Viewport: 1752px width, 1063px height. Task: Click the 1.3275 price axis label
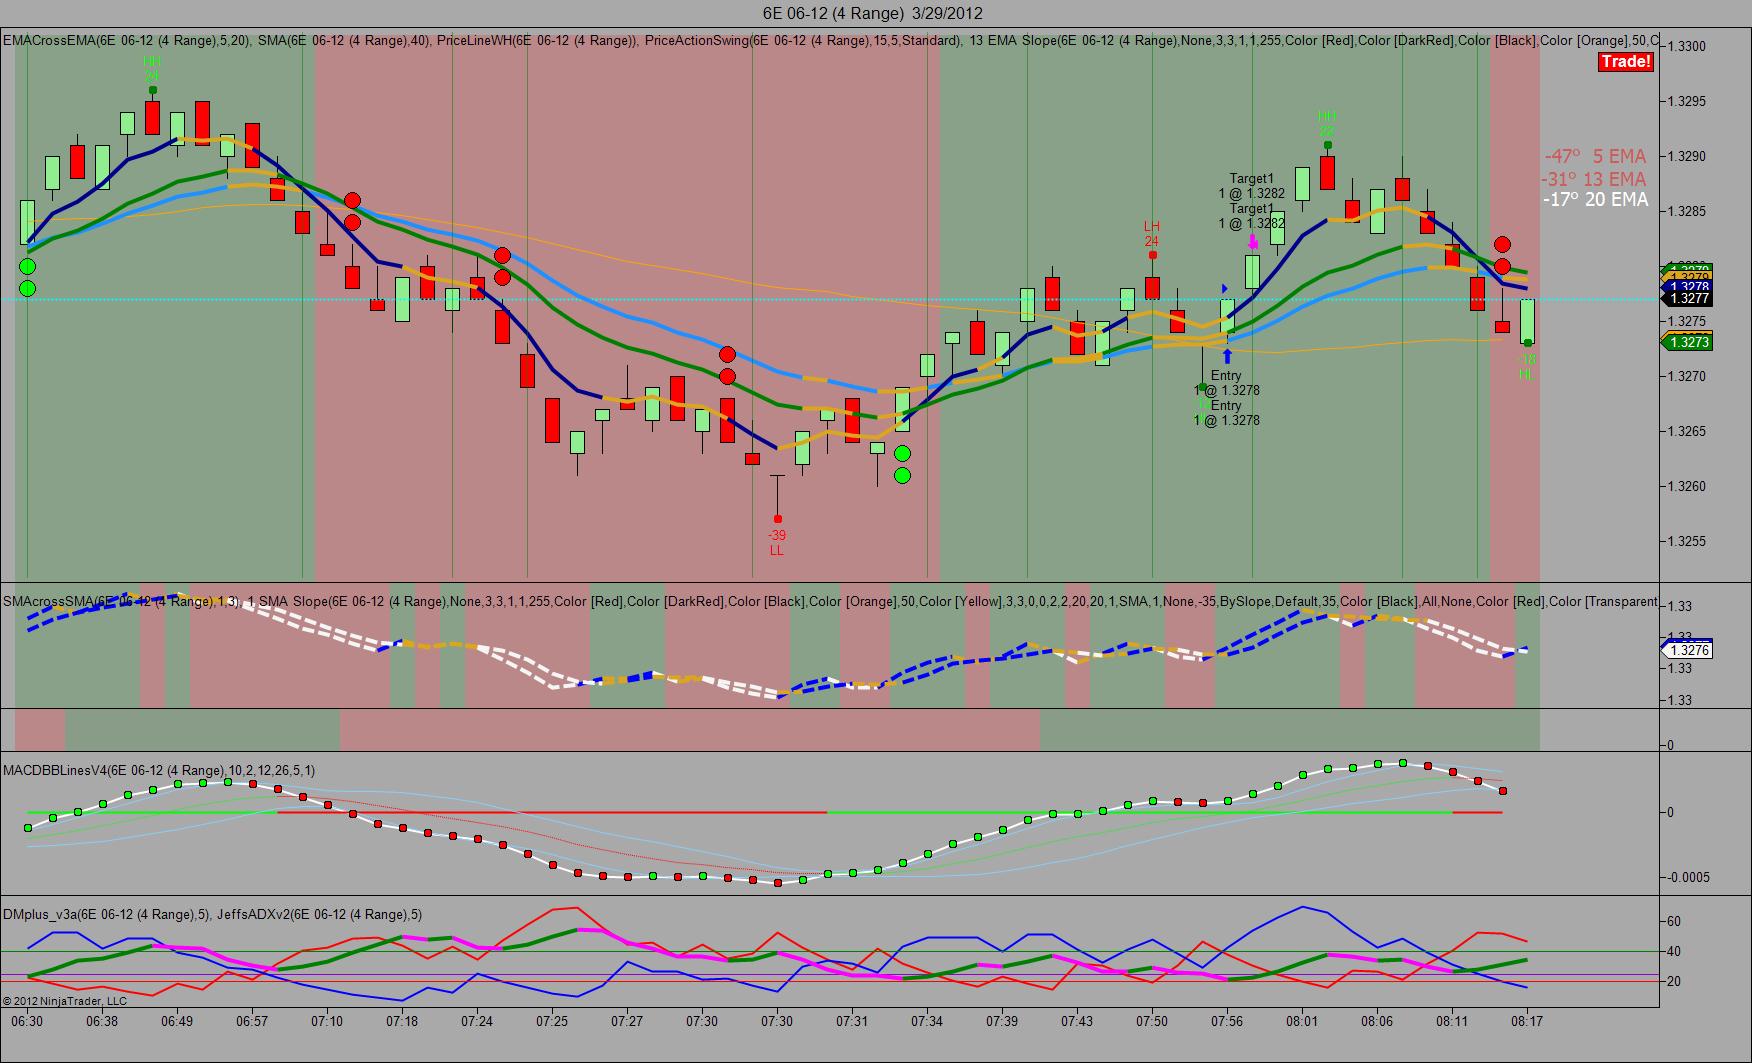coord(1686,321)
